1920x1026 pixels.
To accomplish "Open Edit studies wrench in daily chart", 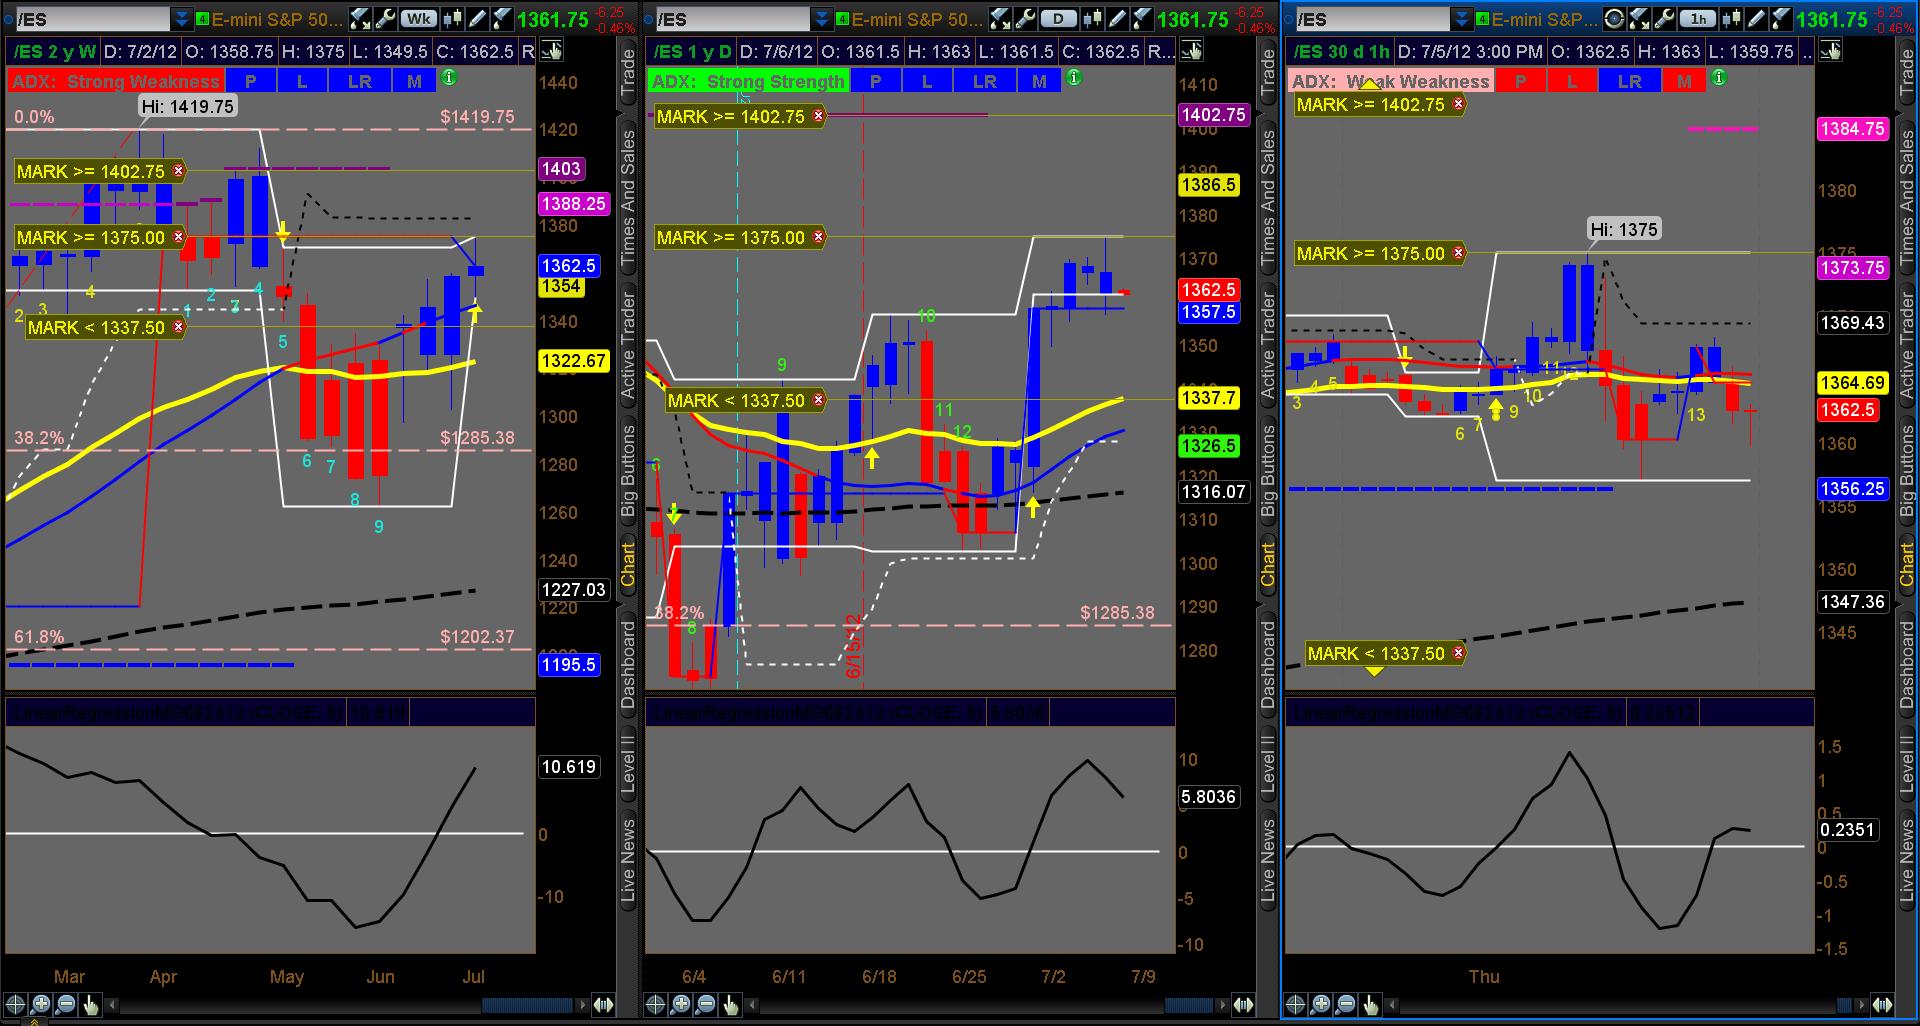I will click(1025, 19).
